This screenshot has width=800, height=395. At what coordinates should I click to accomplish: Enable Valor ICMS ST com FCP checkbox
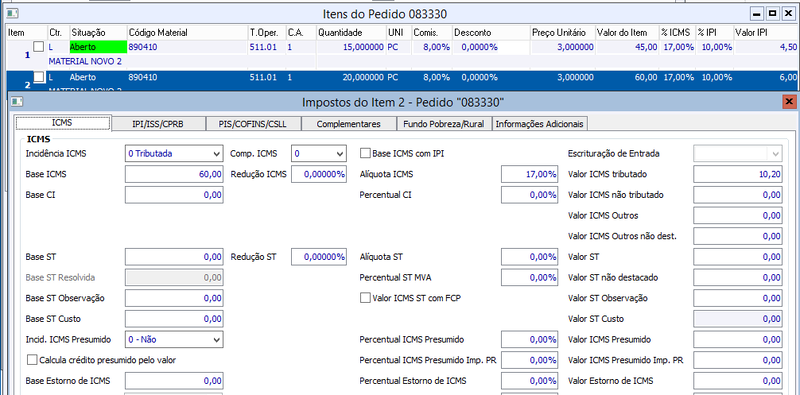(x=365, y=298)
